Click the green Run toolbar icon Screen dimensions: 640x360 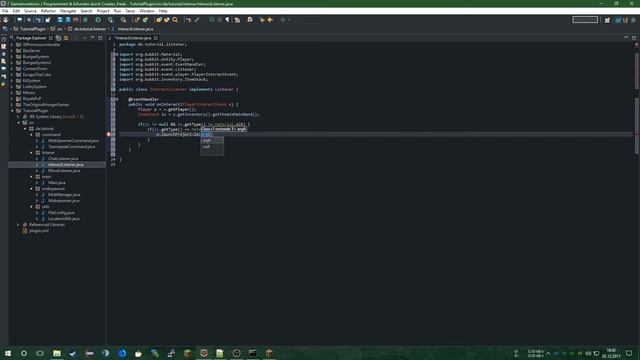point(98,20)
